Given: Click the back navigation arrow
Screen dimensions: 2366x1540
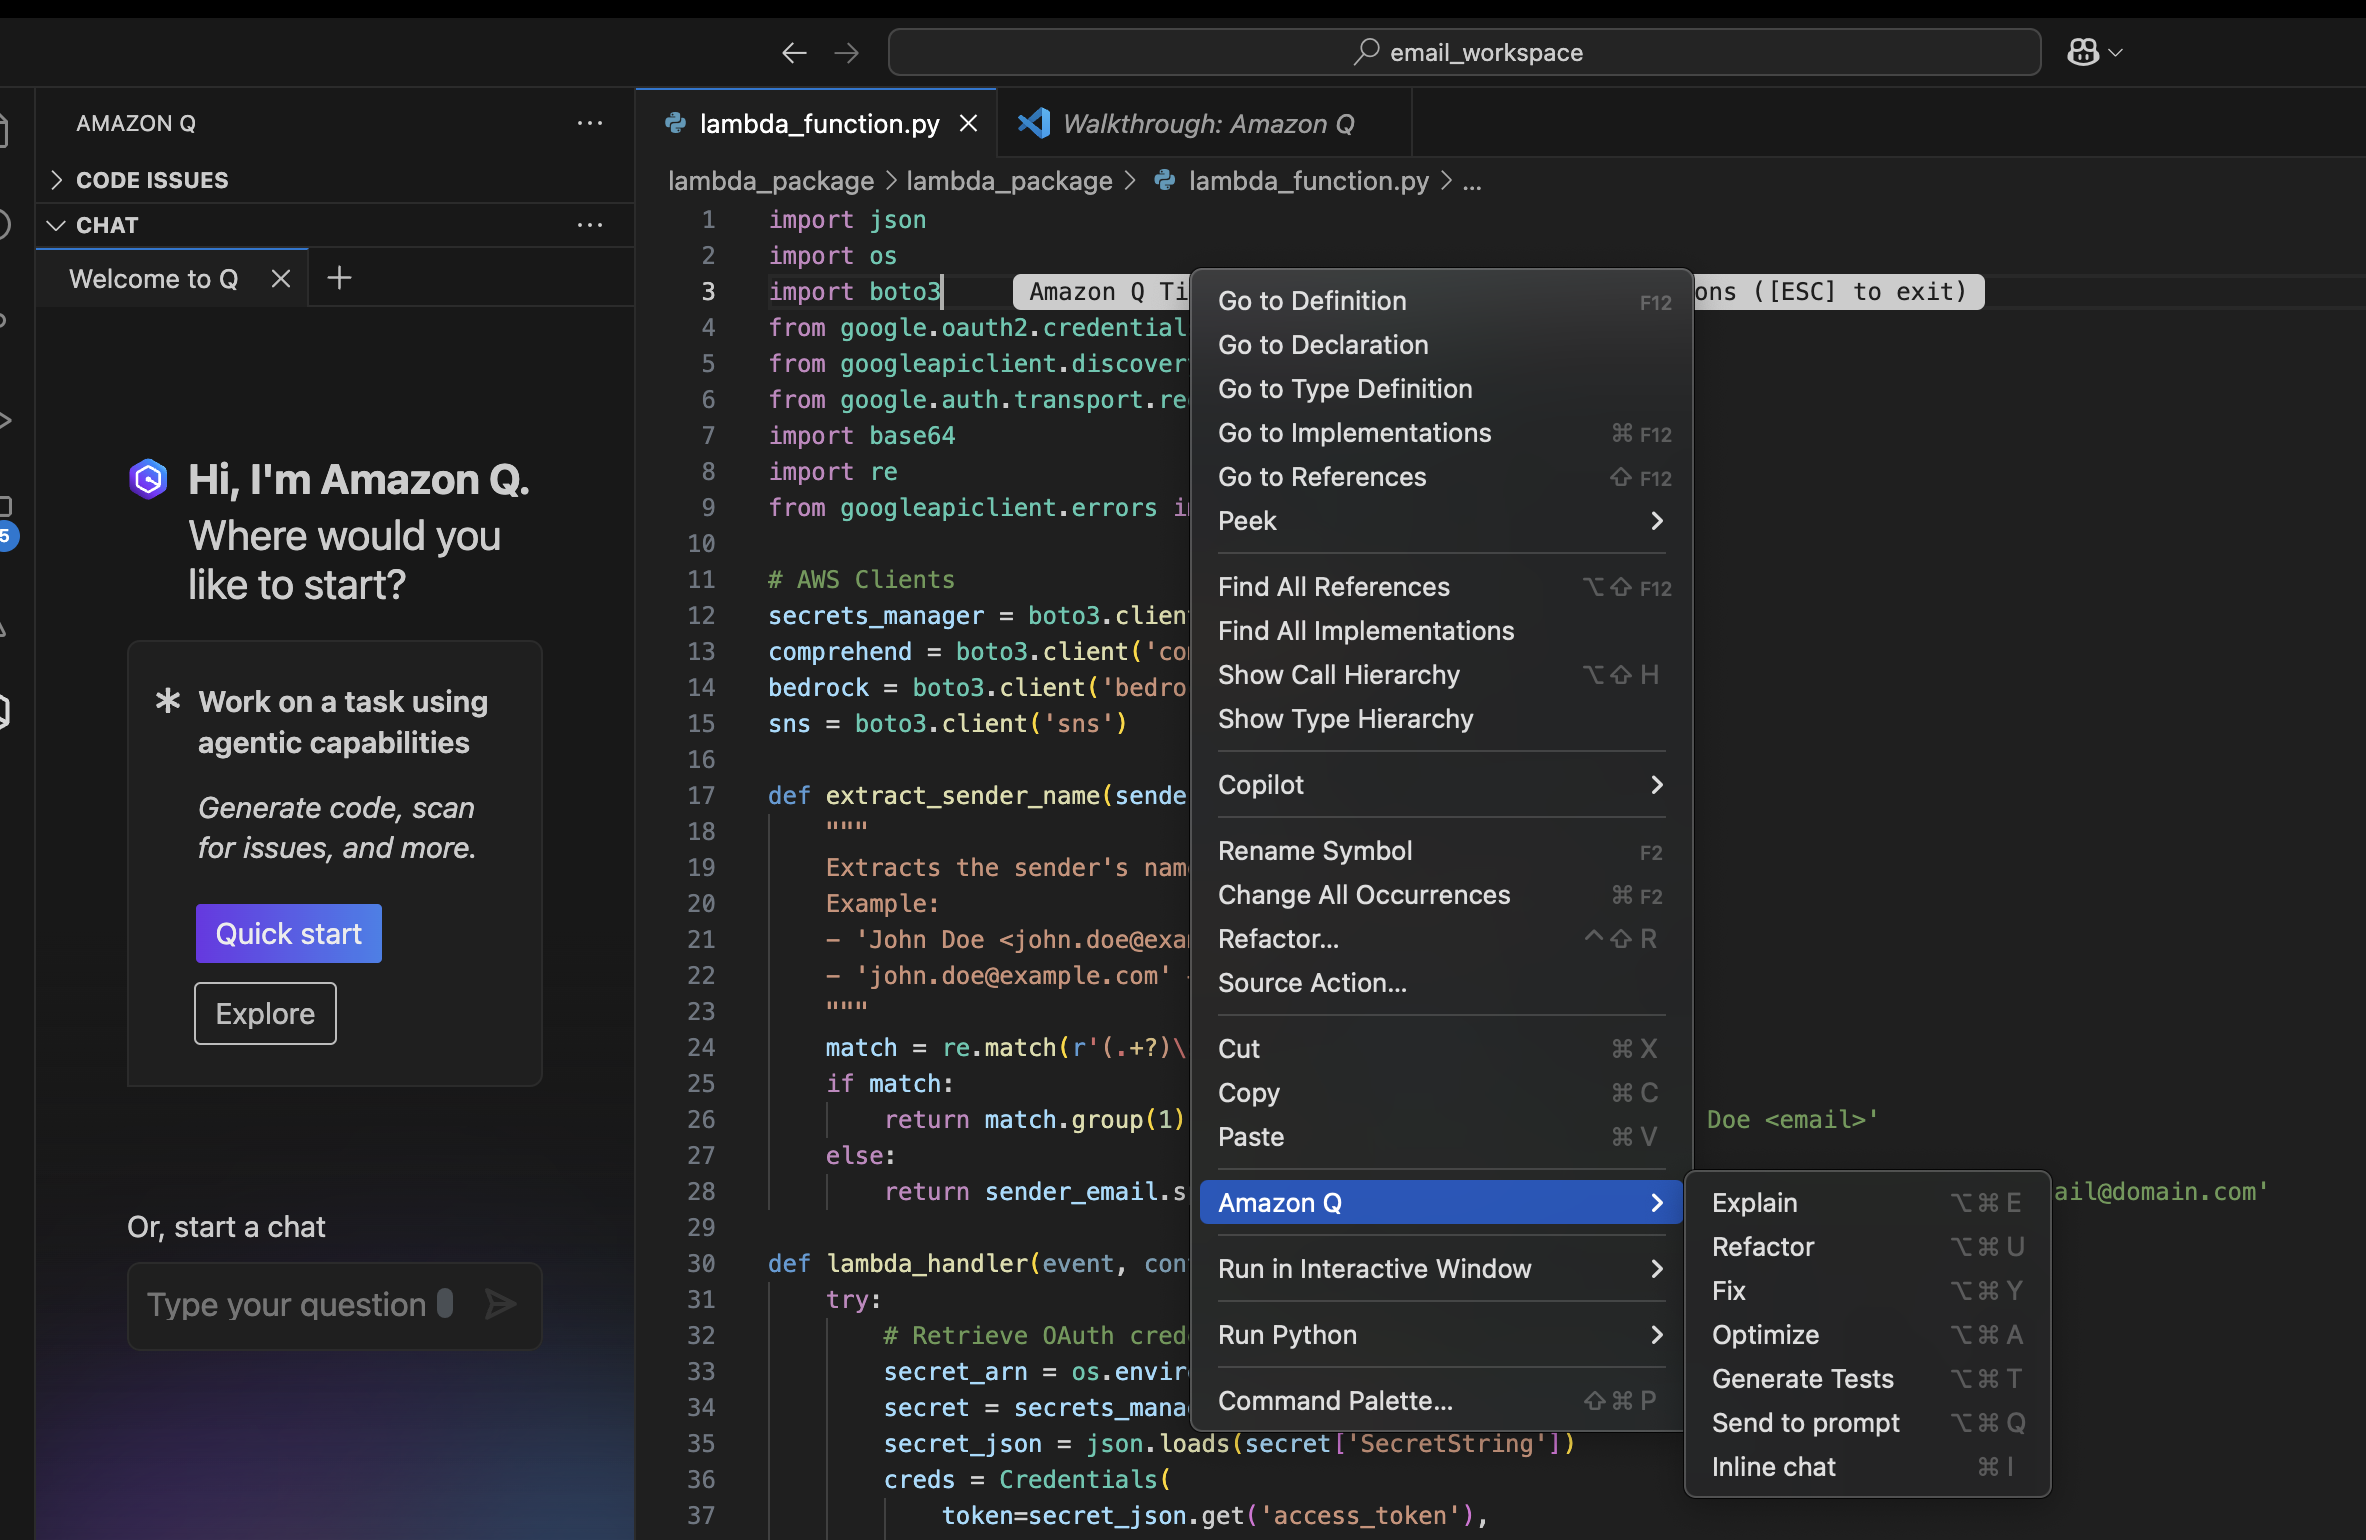Looking at the screenshot, I should click(794, 53).
